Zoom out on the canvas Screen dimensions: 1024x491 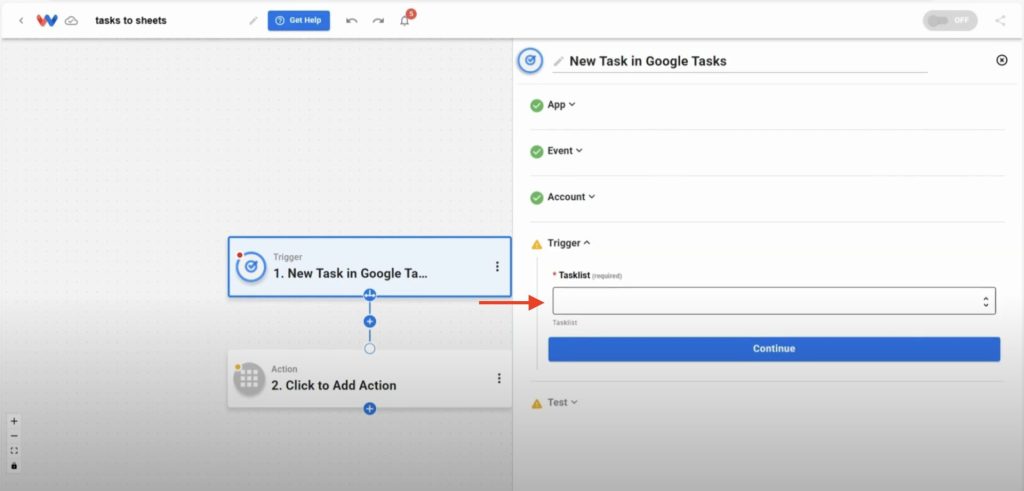click(14, 436)
